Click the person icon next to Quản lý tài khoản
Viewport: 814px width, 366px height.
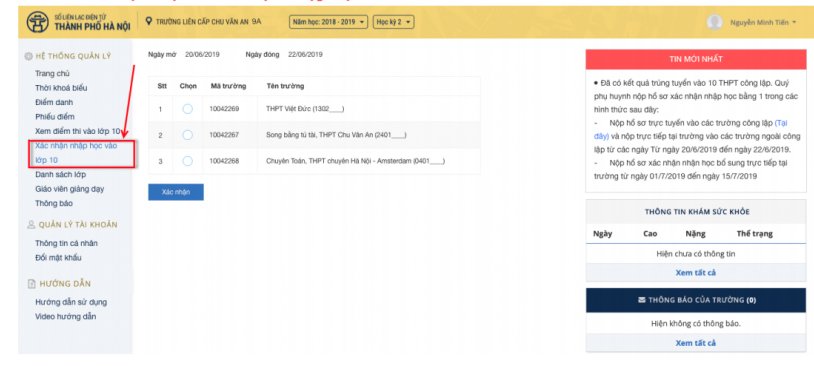tap(31, 225)
